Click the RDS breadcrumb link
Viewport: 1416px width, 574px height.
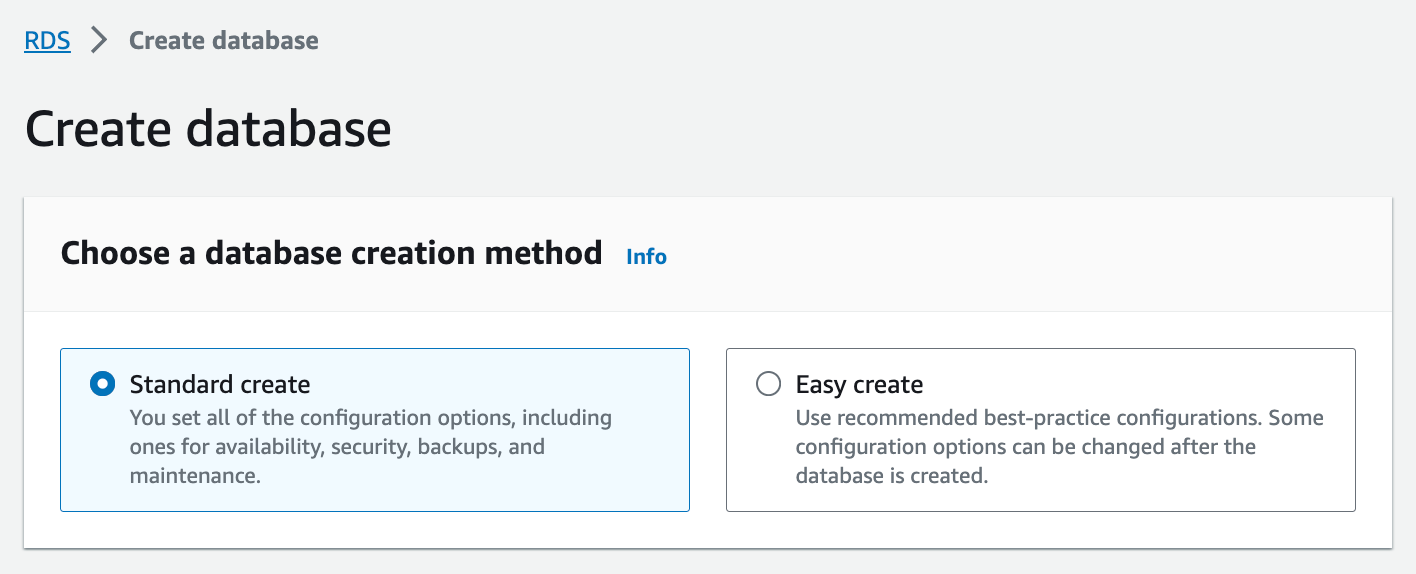[47, 41]
